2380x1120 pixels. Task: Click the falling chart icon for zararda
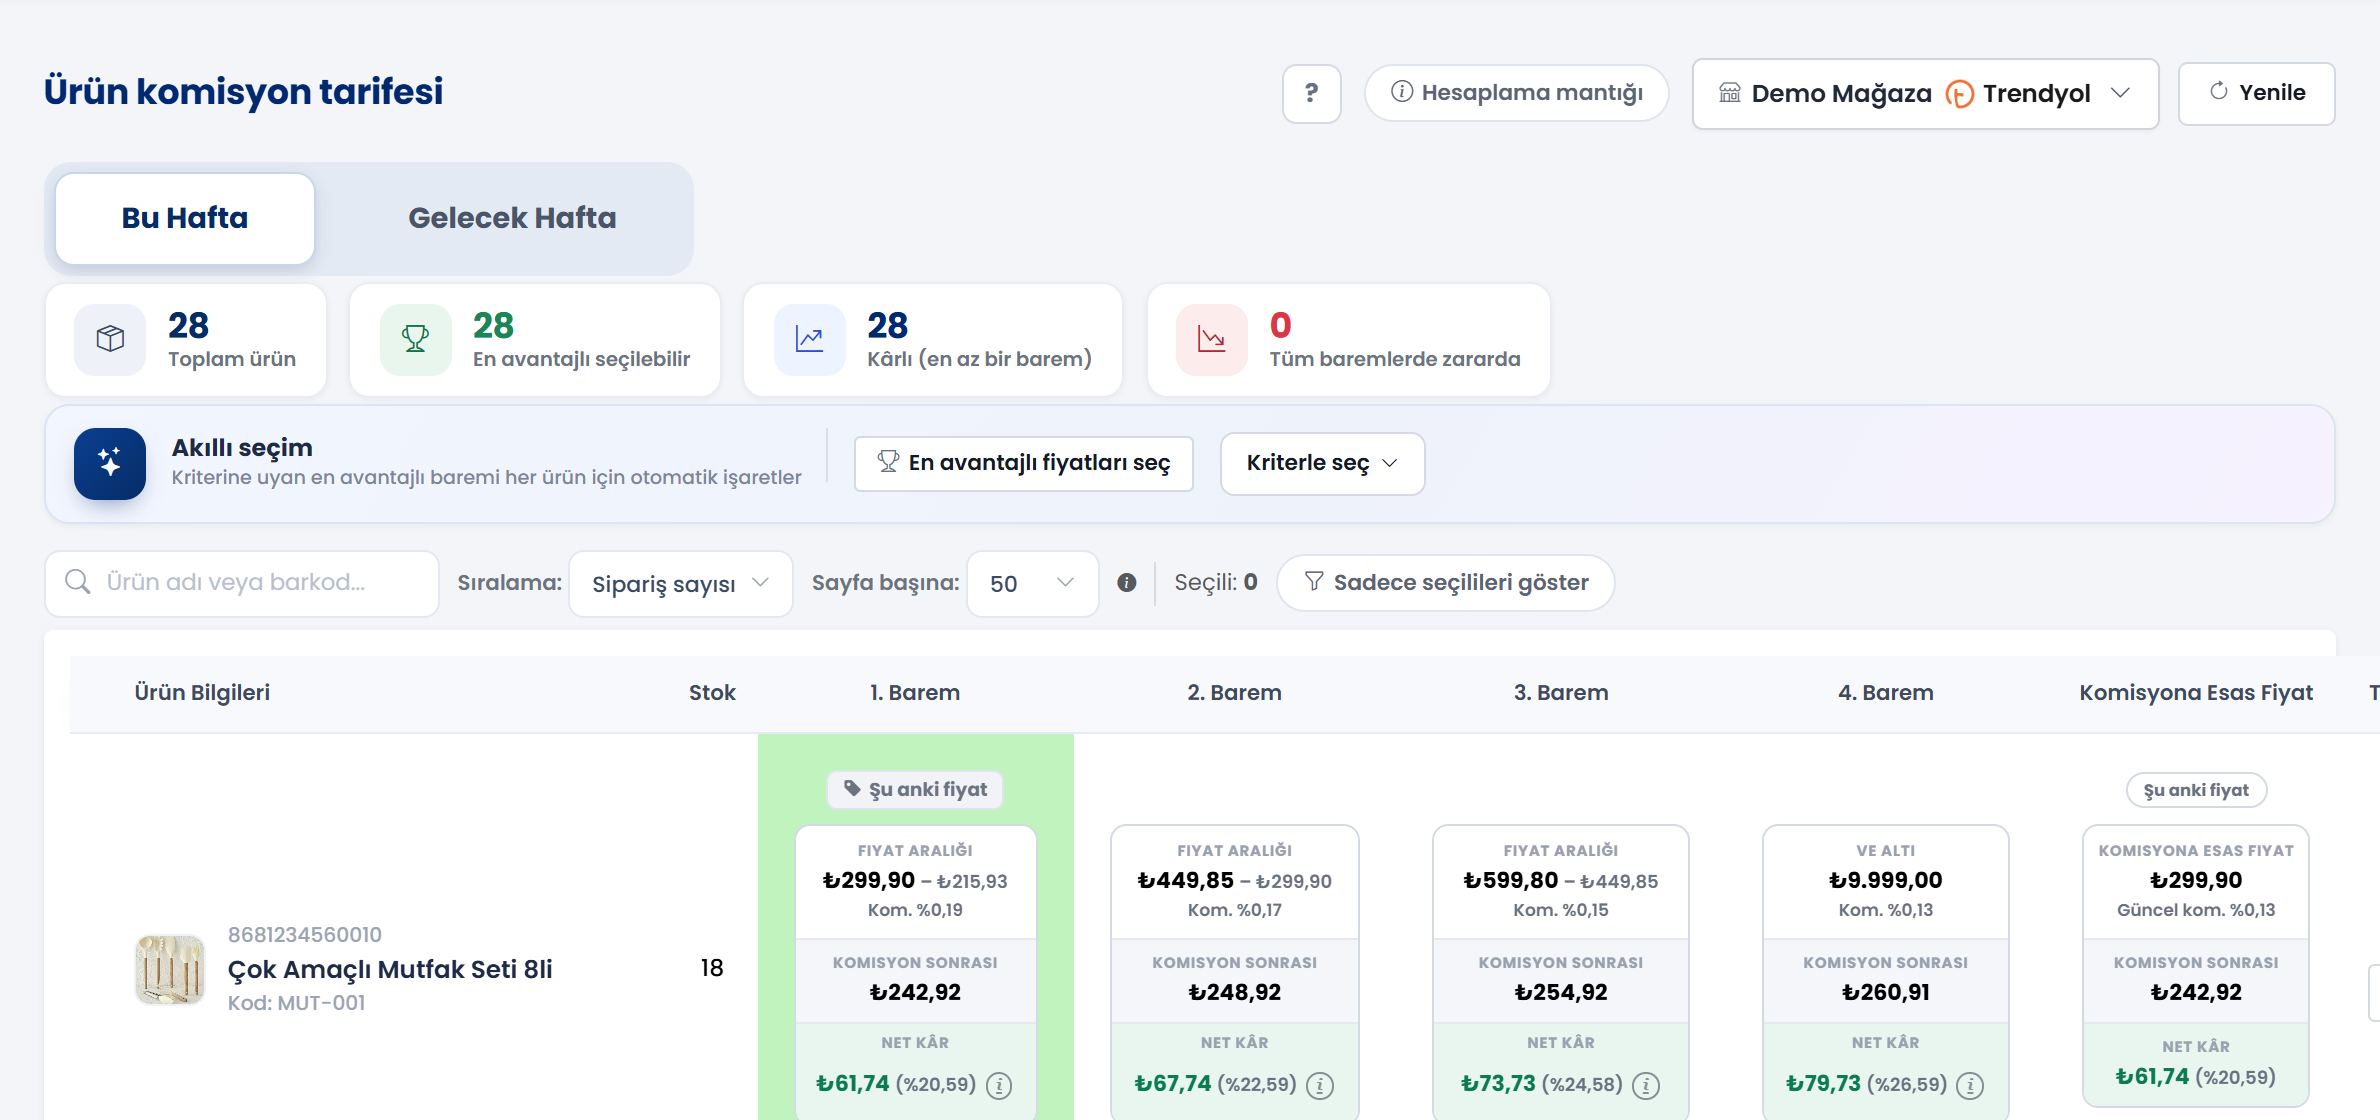[x=1211, y=339]
